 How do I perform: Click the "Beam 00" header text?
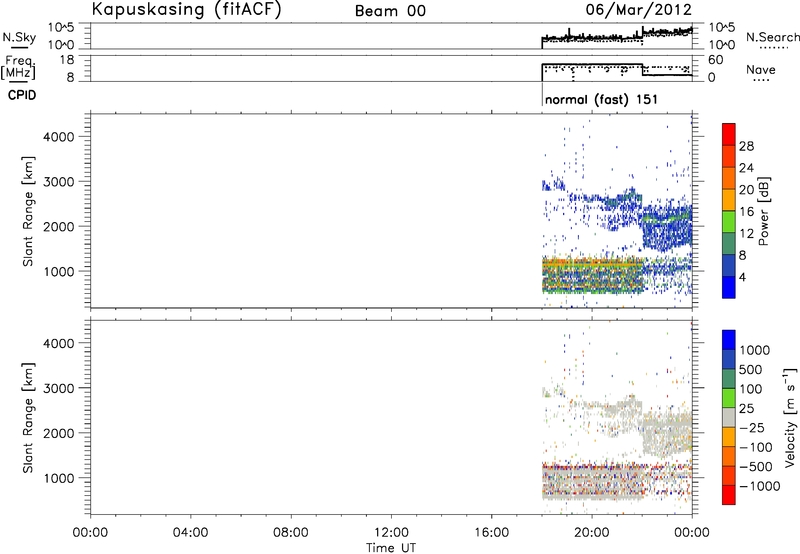(x=390, y=11)
